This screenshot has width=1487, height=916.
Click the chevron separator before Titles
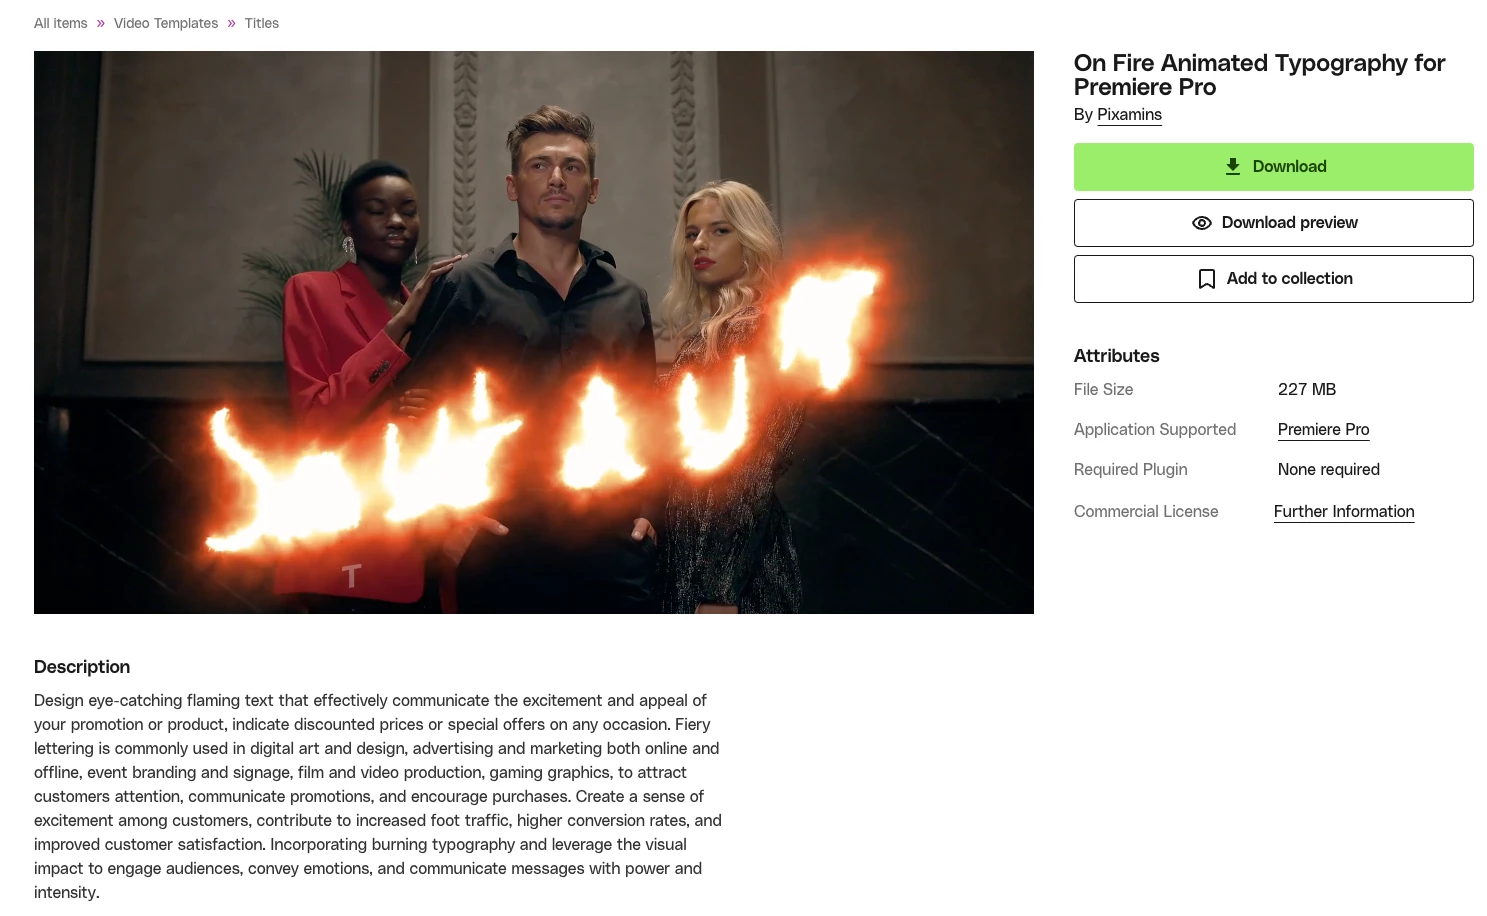(232, 23)
